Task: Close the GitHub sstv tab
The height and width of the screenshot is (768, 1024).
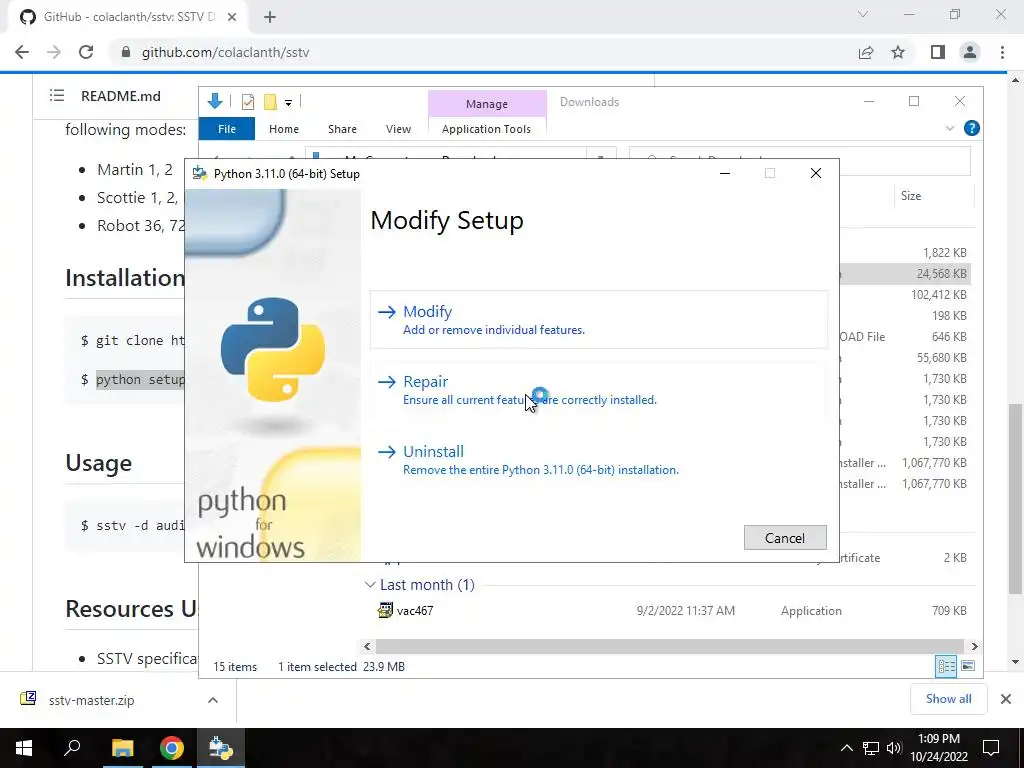Action: (x=232, y=17)
